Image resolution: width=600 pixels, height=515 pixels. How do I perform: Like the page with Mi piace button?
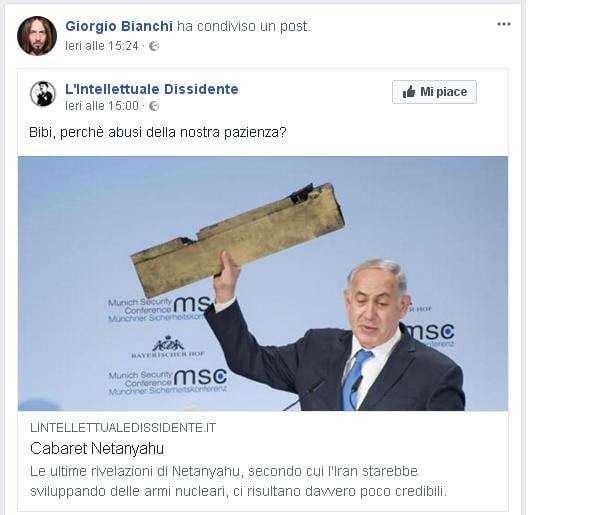coord(434,92)
